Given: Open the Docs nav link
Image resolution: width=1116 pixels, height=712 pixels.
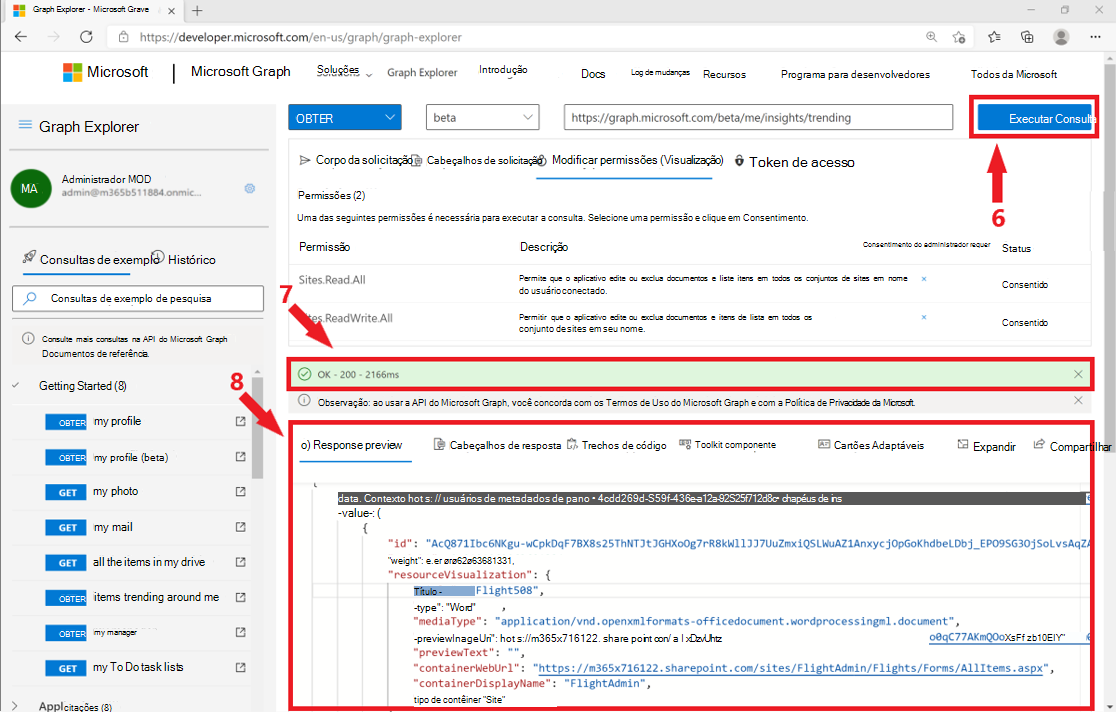Looking at the screenshot, I should click(593, 74).
